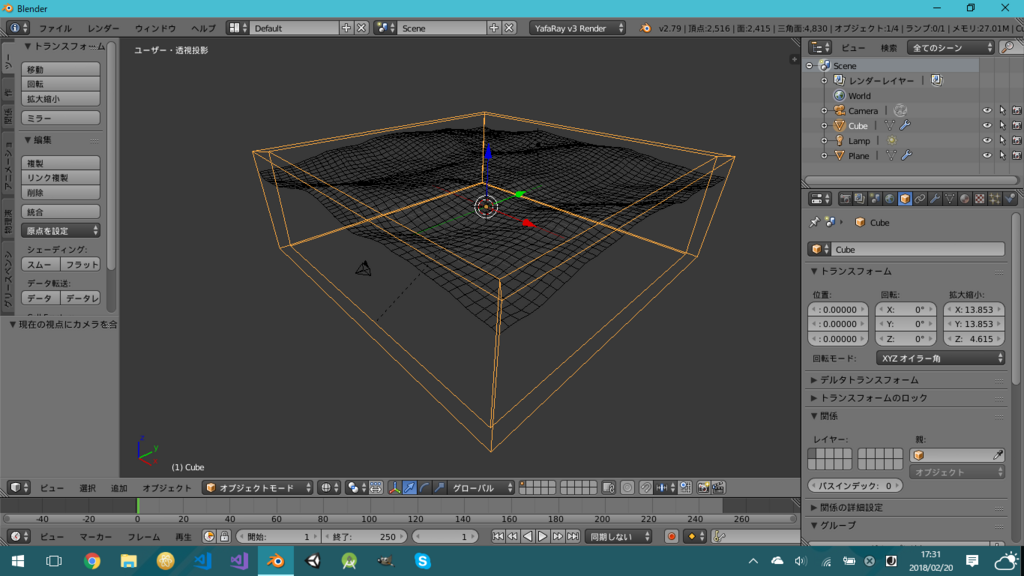Hide Camera in viewport via eye icon
The image size is (1024, 576).
[987, 110]
